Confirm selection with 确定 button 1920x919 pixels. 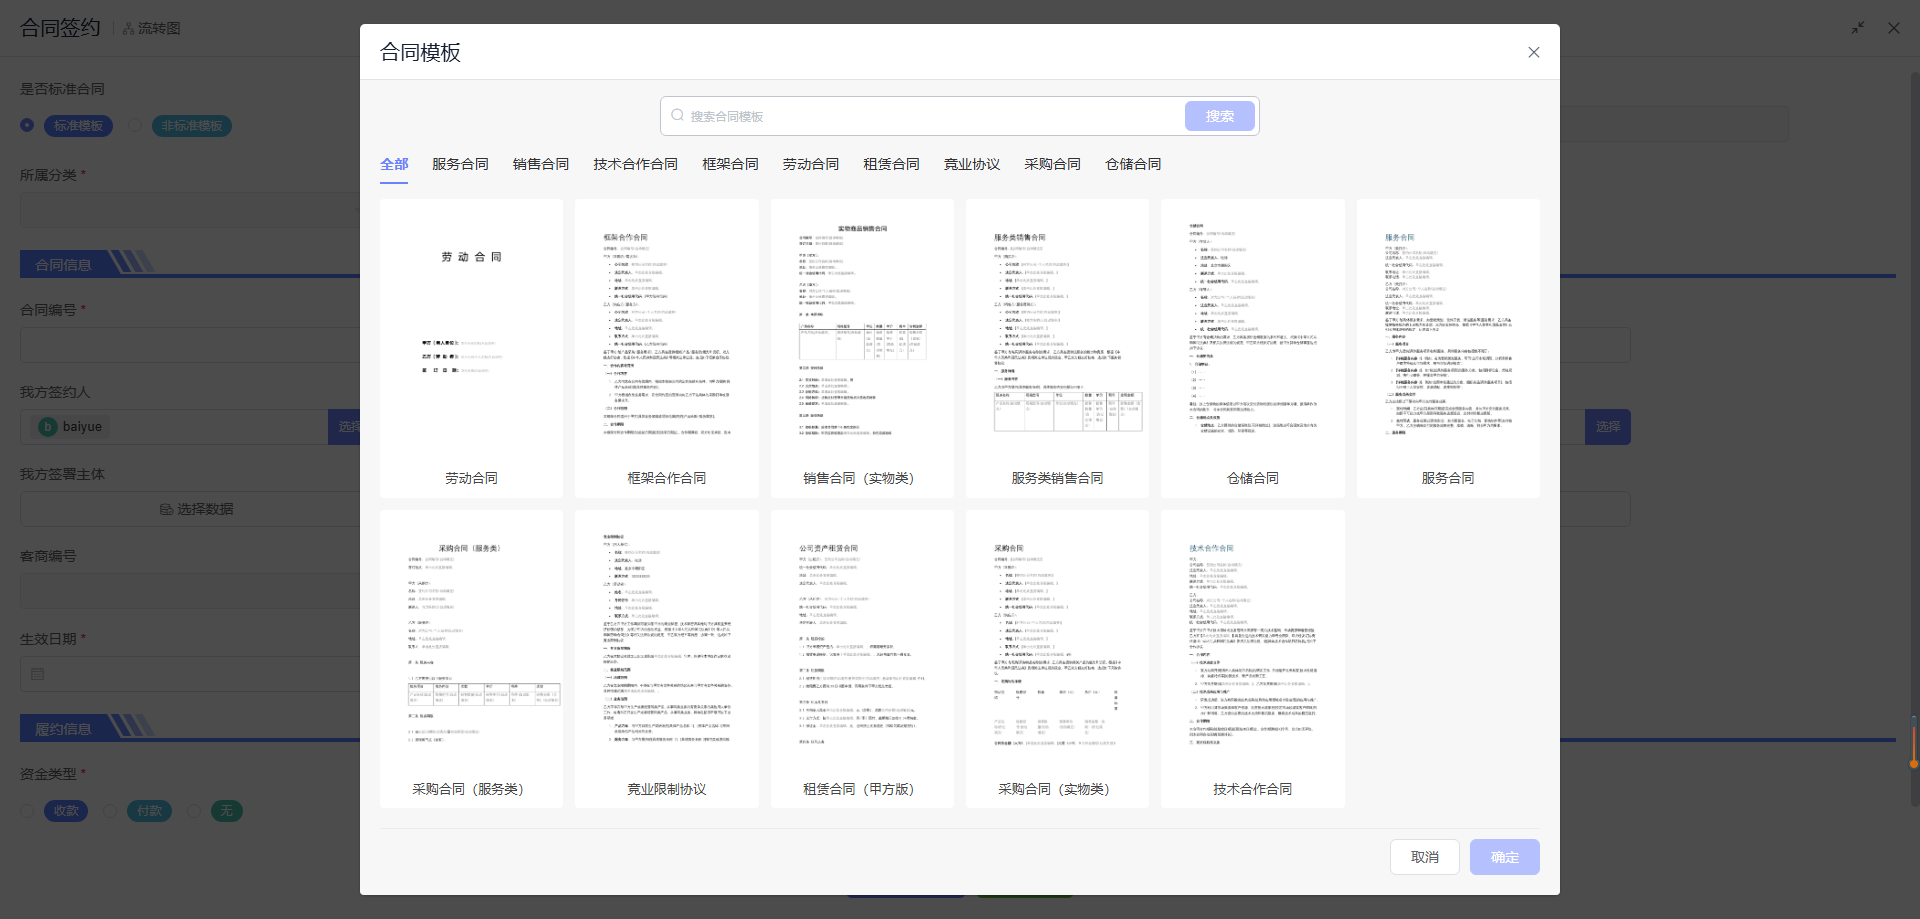(x=1504, y=857)
